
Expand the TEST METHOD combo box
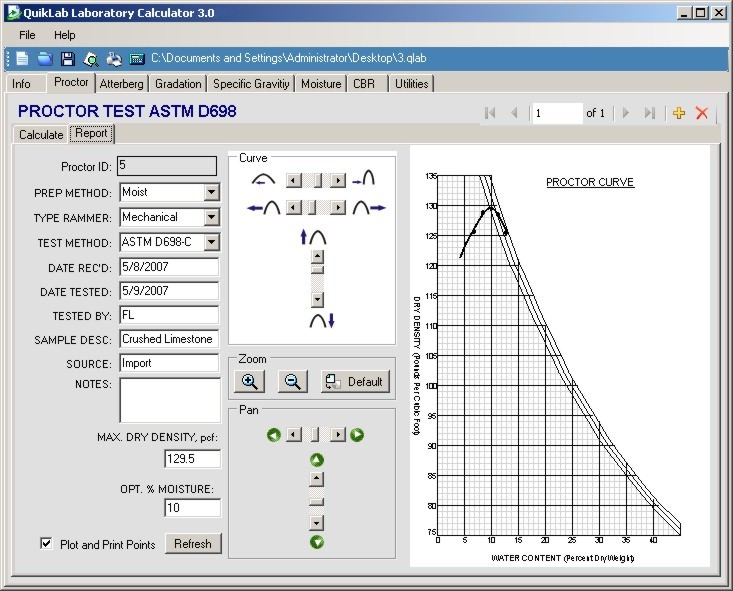211,242
